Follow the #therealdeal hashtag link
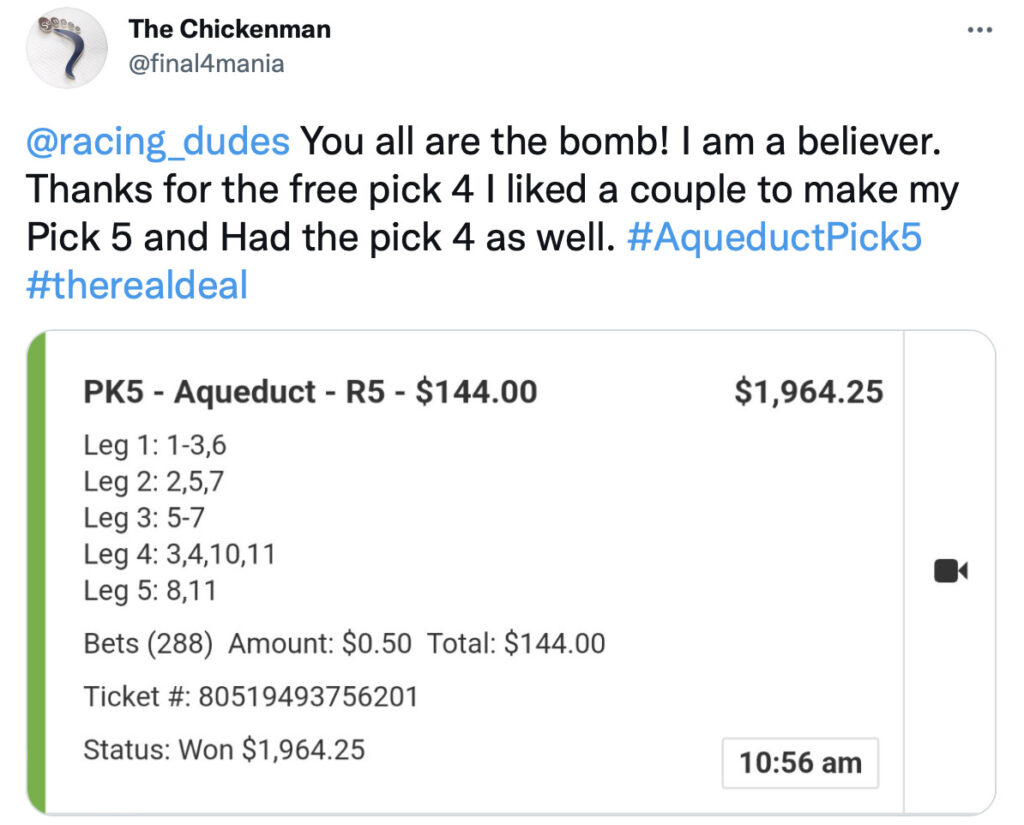1024x825 pixels. pyautogui.click(x=135, y=285)
